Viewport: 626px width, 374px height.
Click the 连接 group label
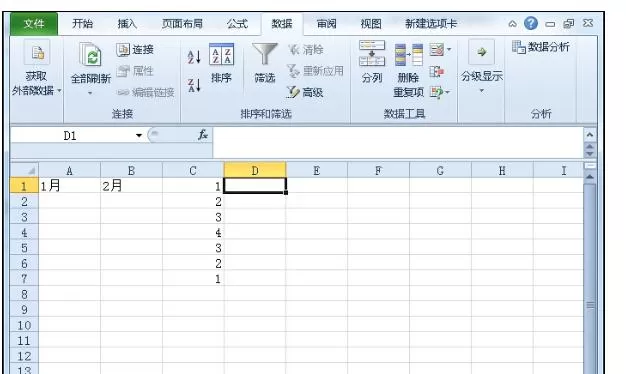(122, 114)
